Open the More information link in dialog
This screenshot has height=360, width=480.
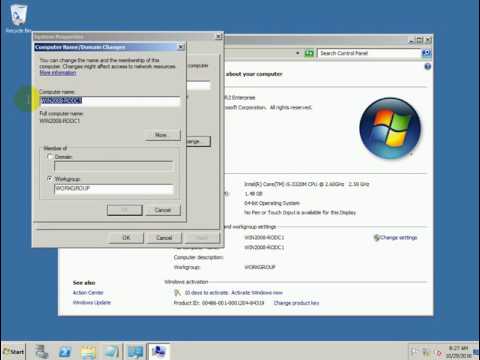[58, 73]
